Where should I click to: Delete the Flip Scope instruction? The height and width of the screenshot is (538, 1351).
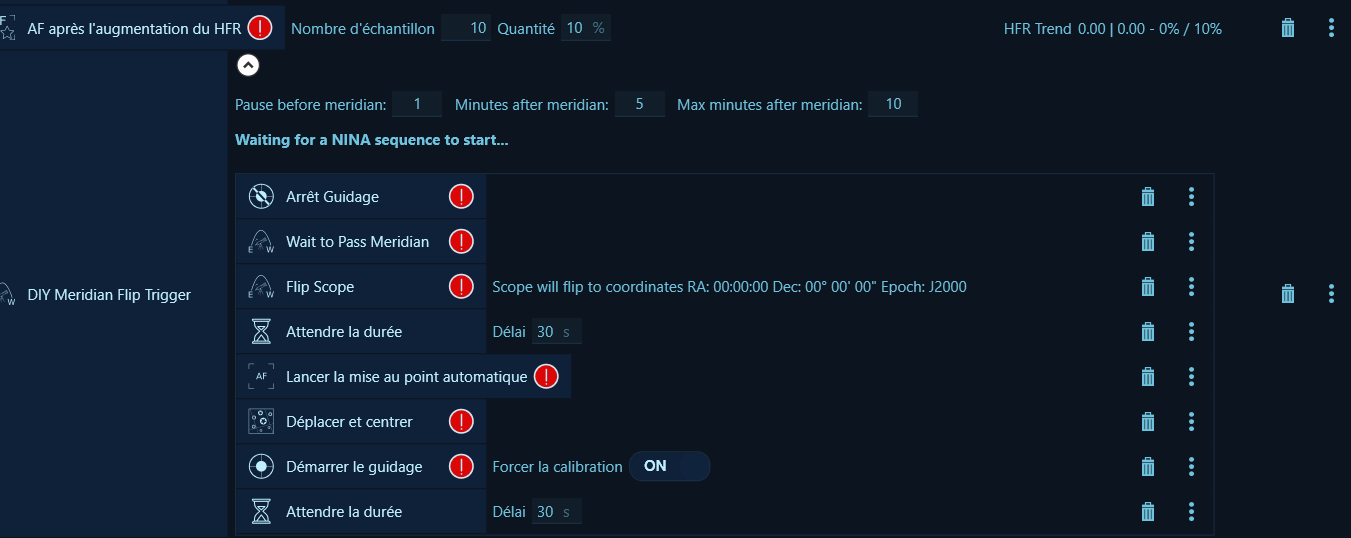(1148, 287)
